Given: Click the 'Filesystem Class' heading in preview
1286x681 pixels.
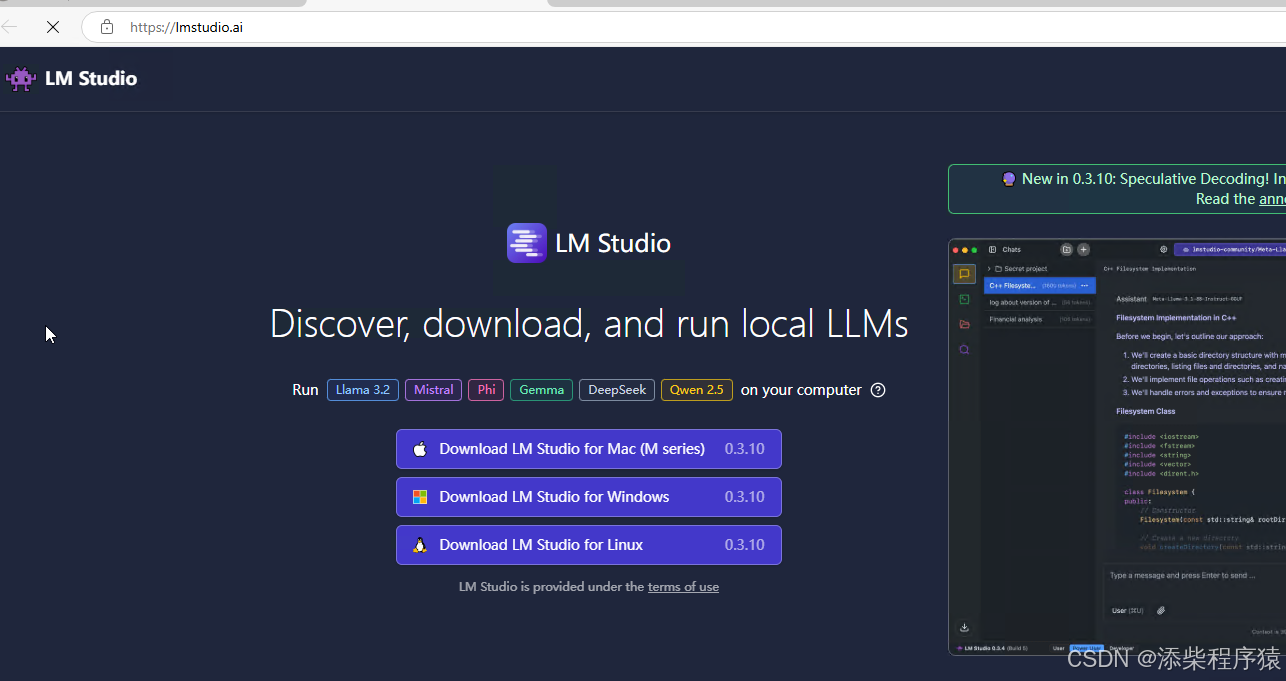Looking at the screenshot, I should click(1146, 411).
